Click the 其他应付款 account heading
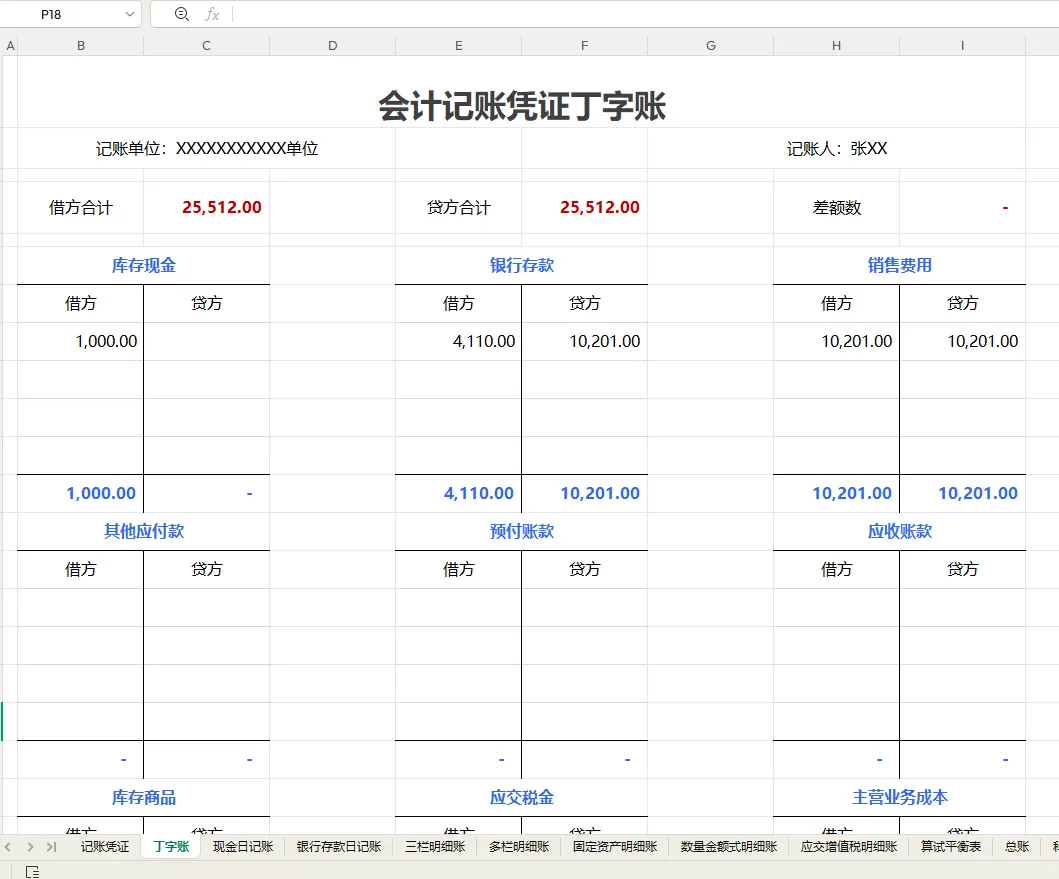The width and height of the screenshot is (1059, 879). [x=143, y=531]
